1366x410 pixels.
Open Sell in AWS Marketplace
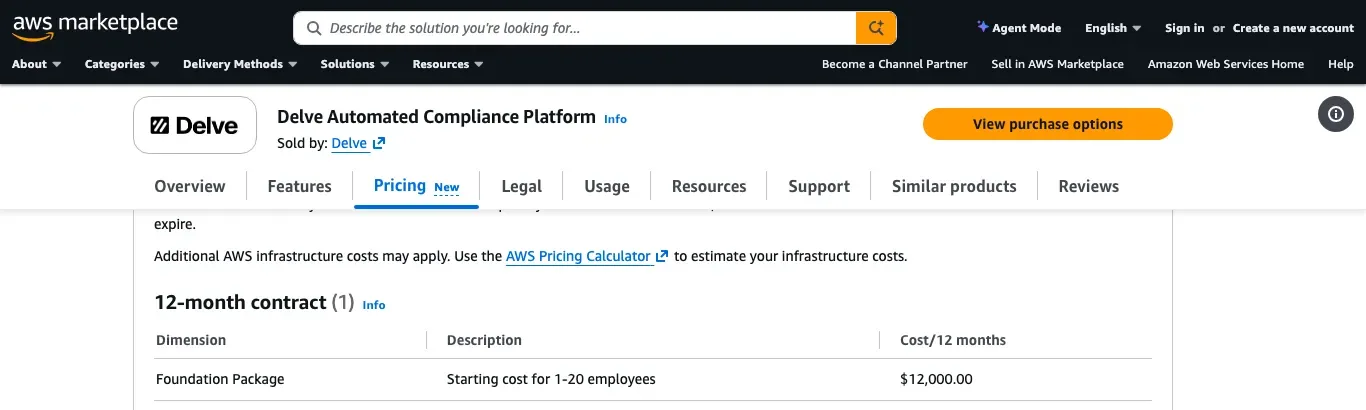pos(1057,64)
